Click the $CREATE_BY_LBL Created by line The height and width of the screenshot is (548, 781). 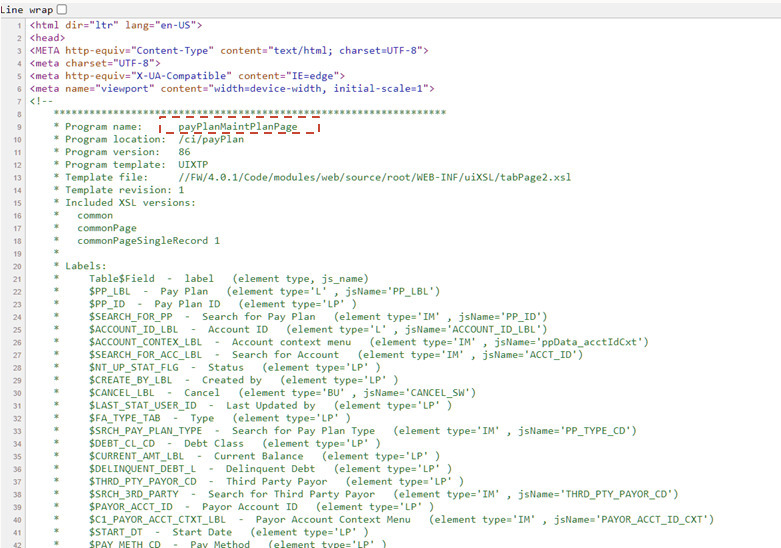(244, 380)
